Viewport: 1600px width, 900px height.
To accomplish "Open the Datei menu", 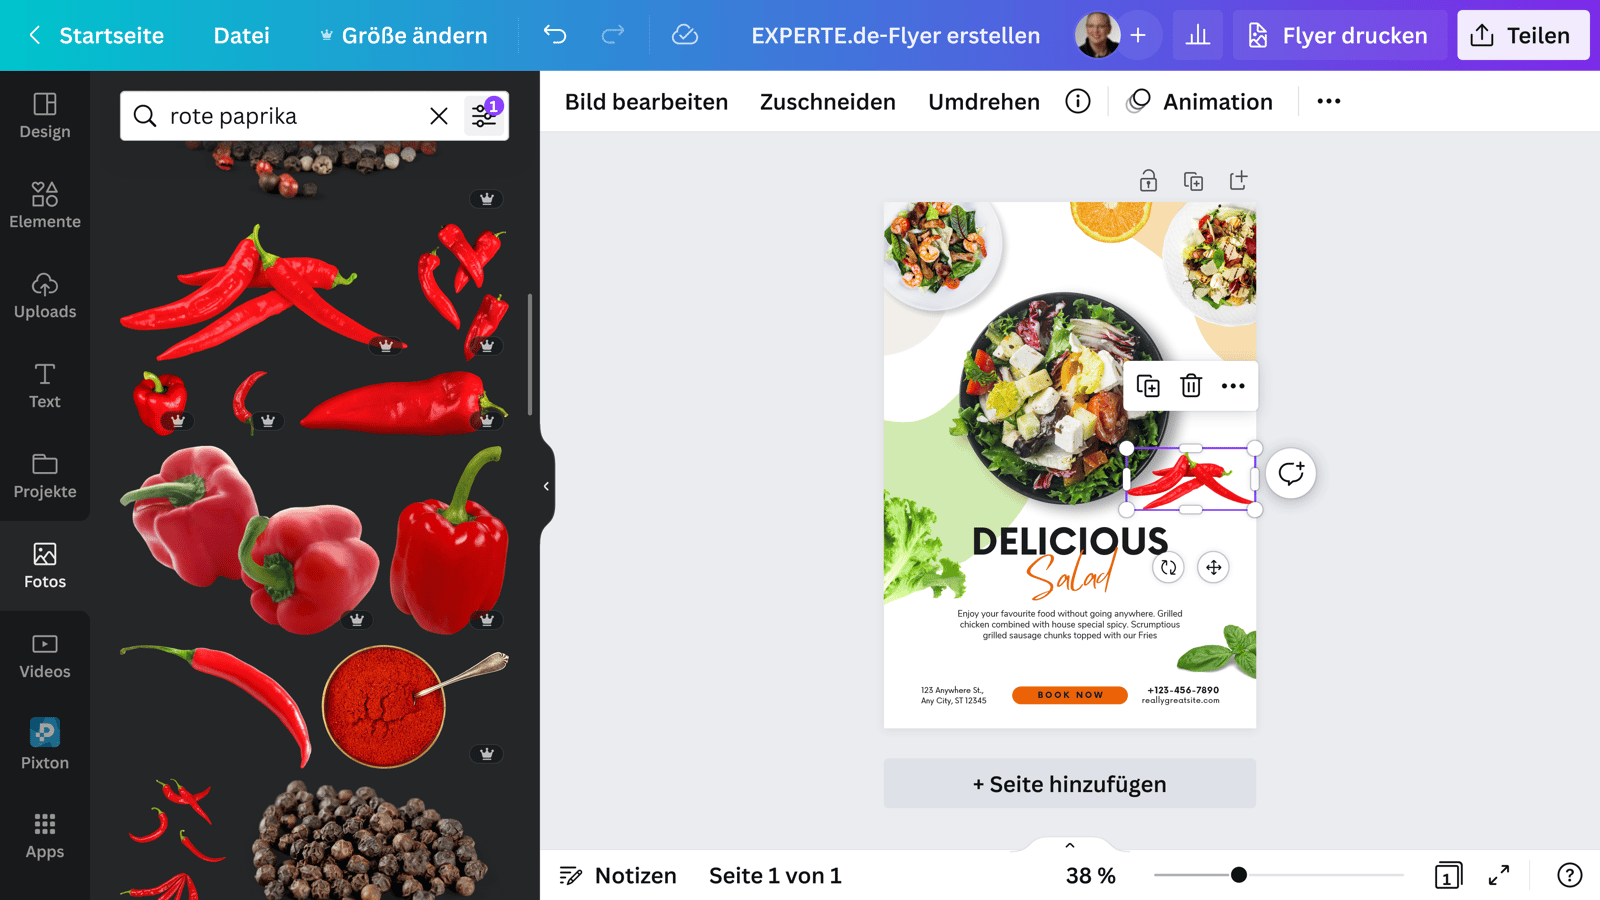I will [241, 35].
